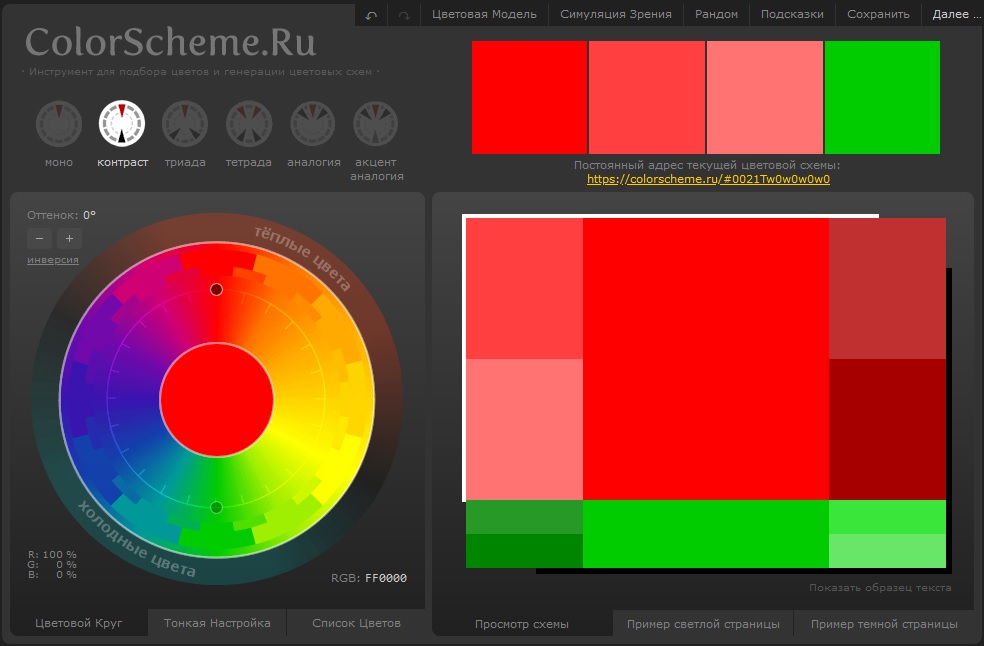
Task: Click the medium red top swatch
Action: point(647,97)
